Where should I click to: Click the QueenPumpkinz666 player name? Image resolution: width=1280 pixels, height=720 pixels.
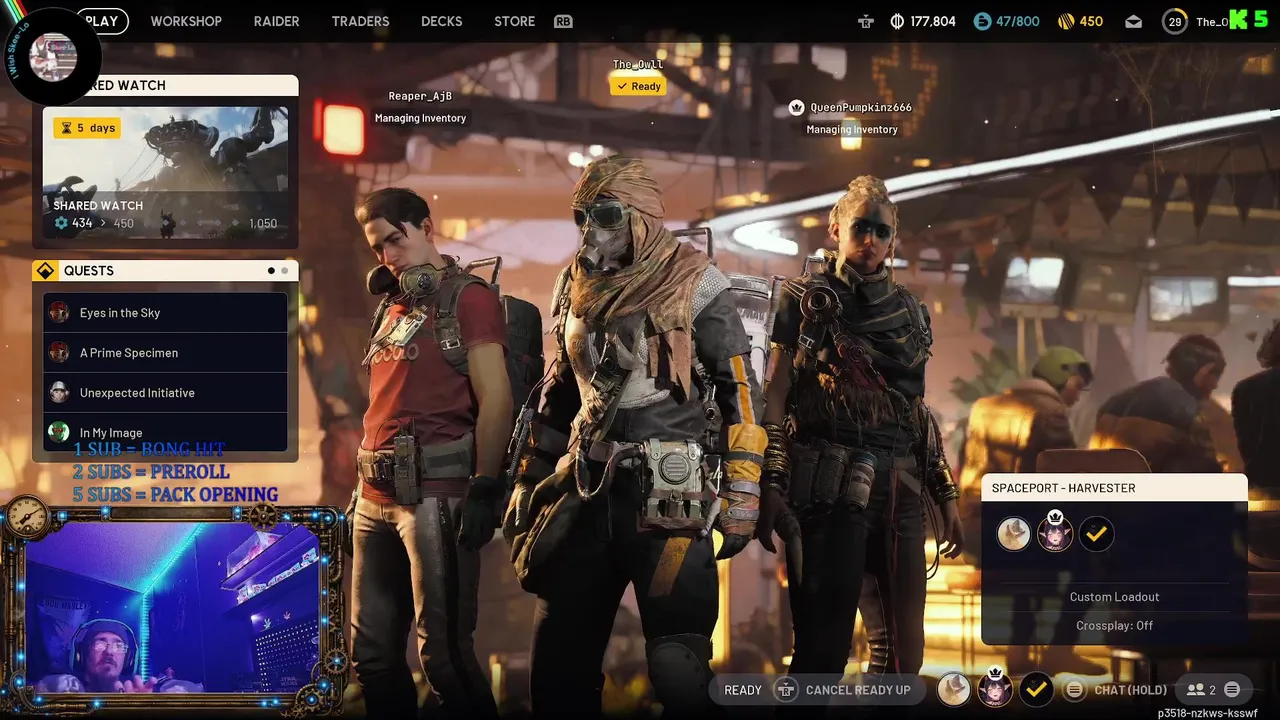click(861, 107)
